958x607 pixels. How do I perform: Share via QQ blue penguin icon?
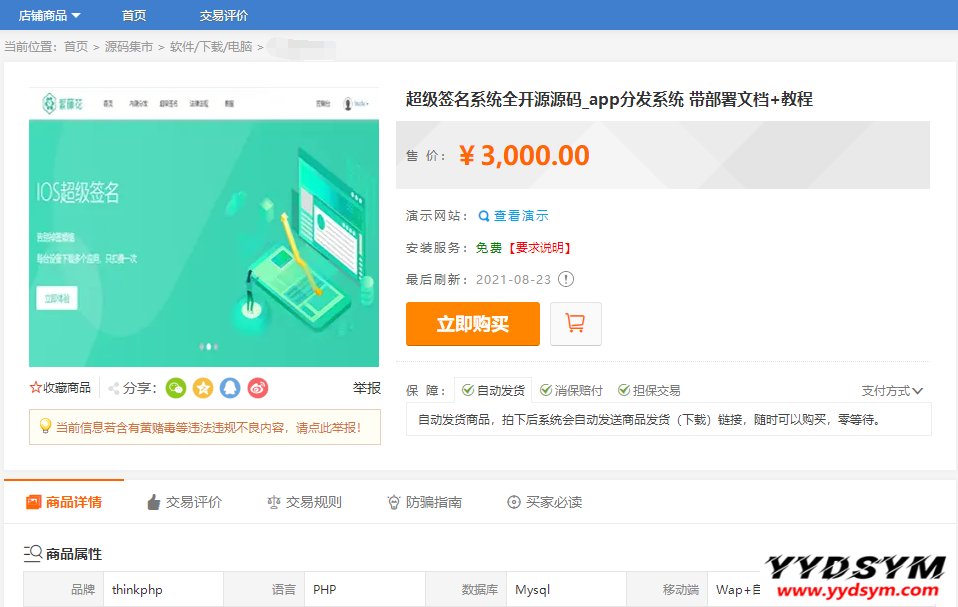coord(230,388)
